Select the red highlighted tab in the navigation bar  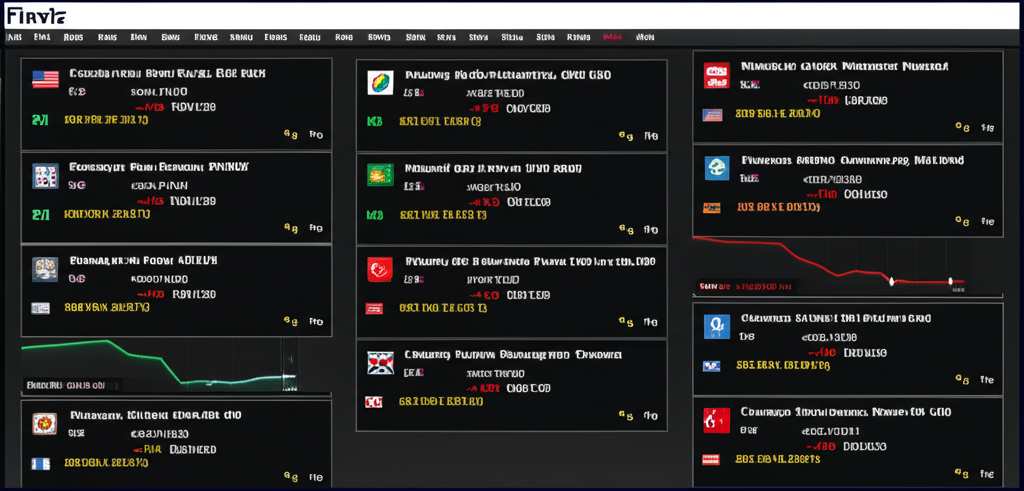(x=612, y=37)
